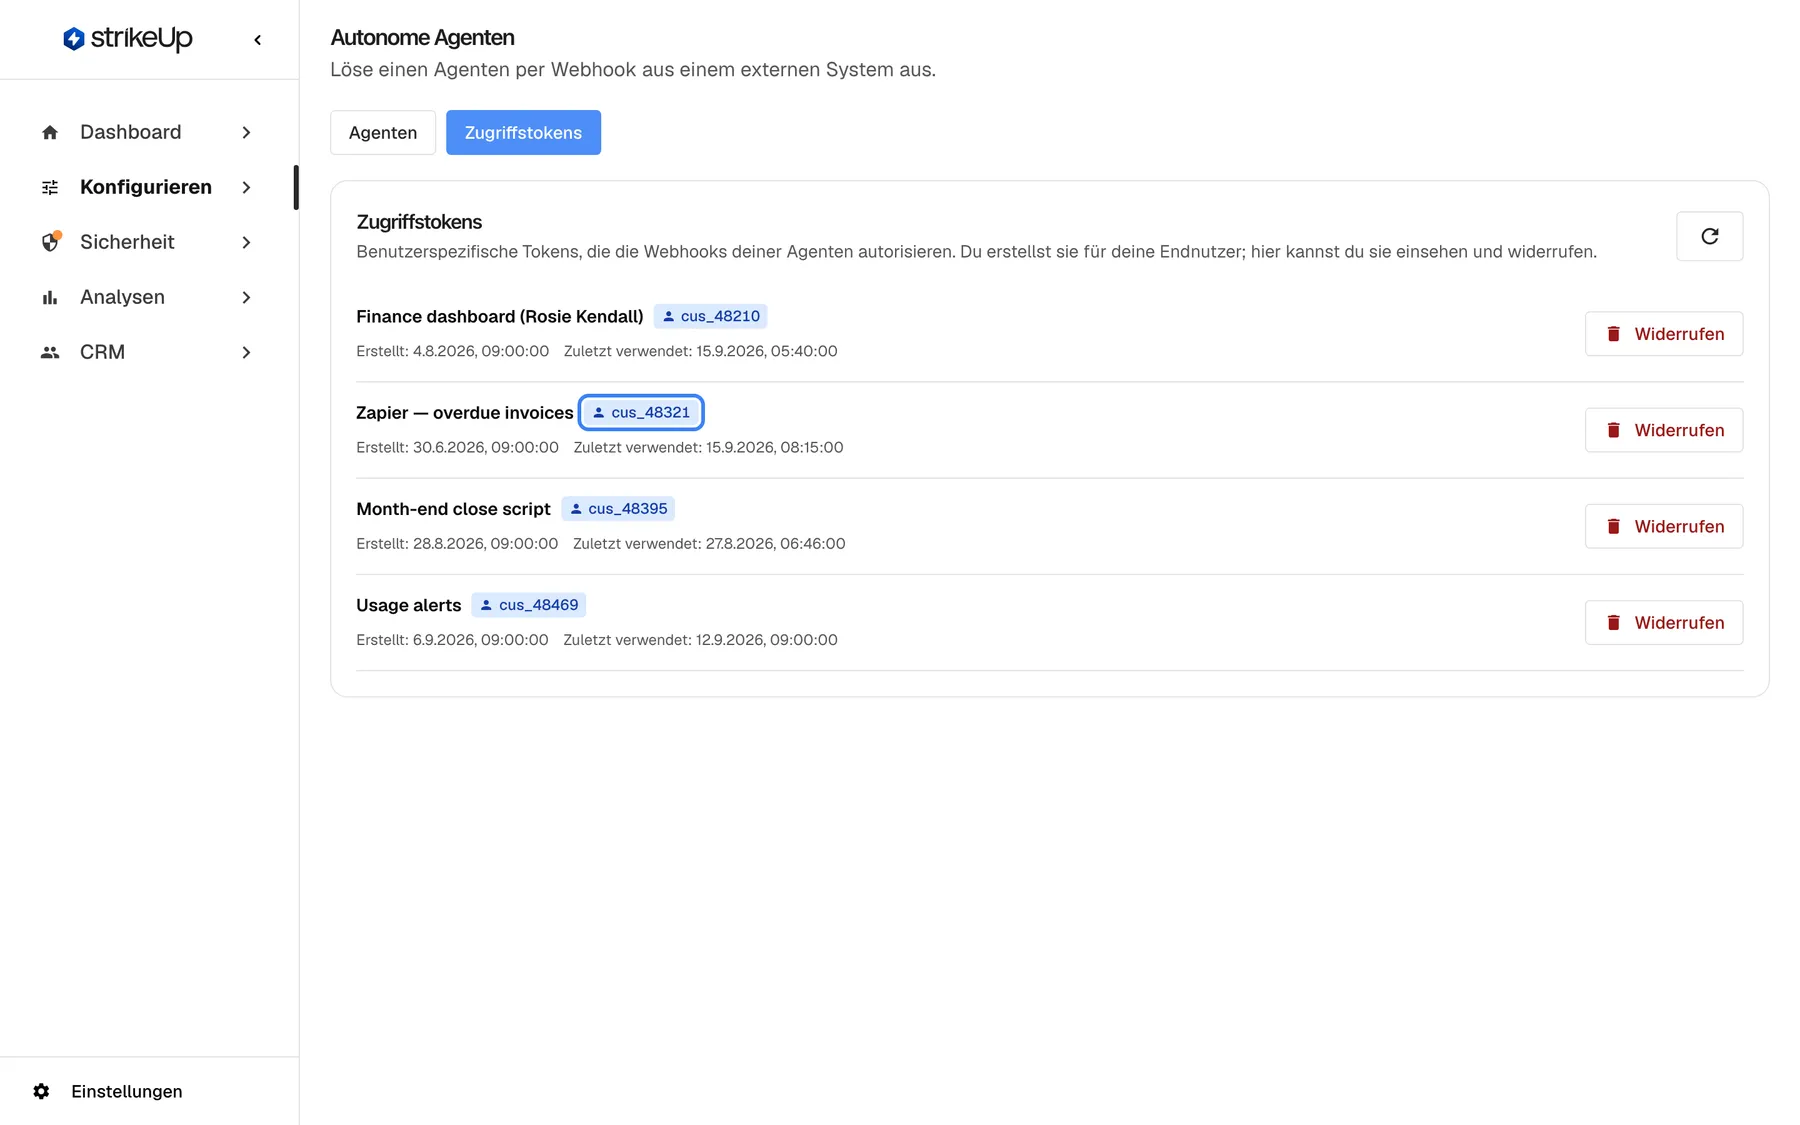Revoke the Month-end close script token

1664,526
